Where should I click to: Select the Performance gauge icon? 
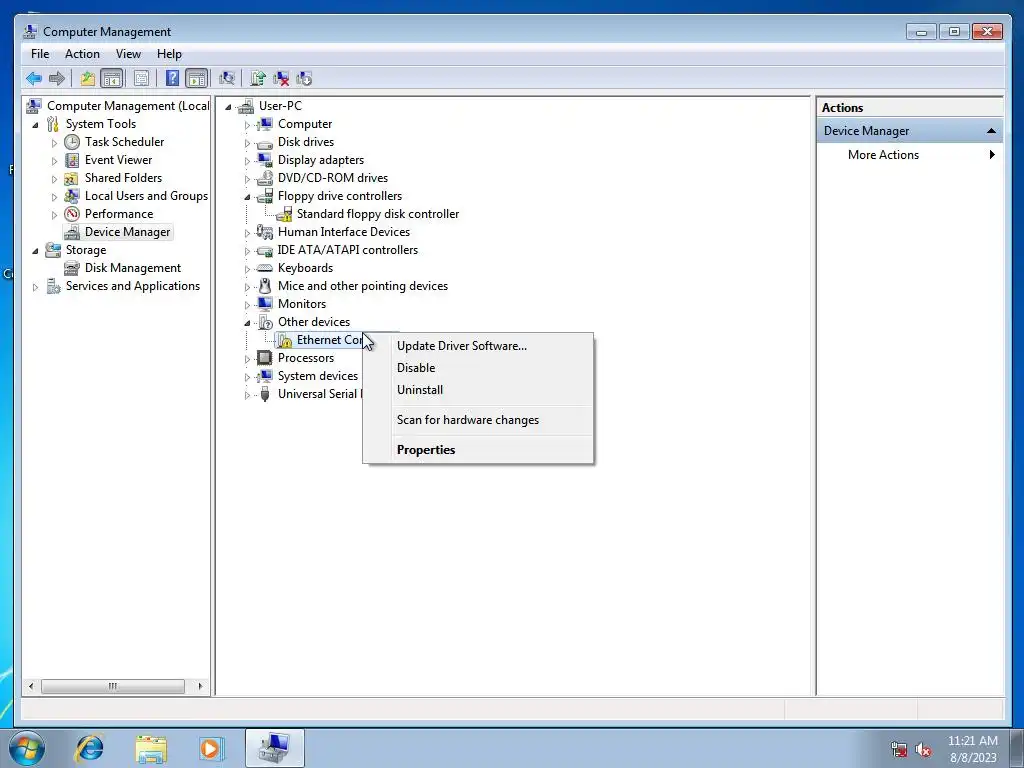point(72,214)
